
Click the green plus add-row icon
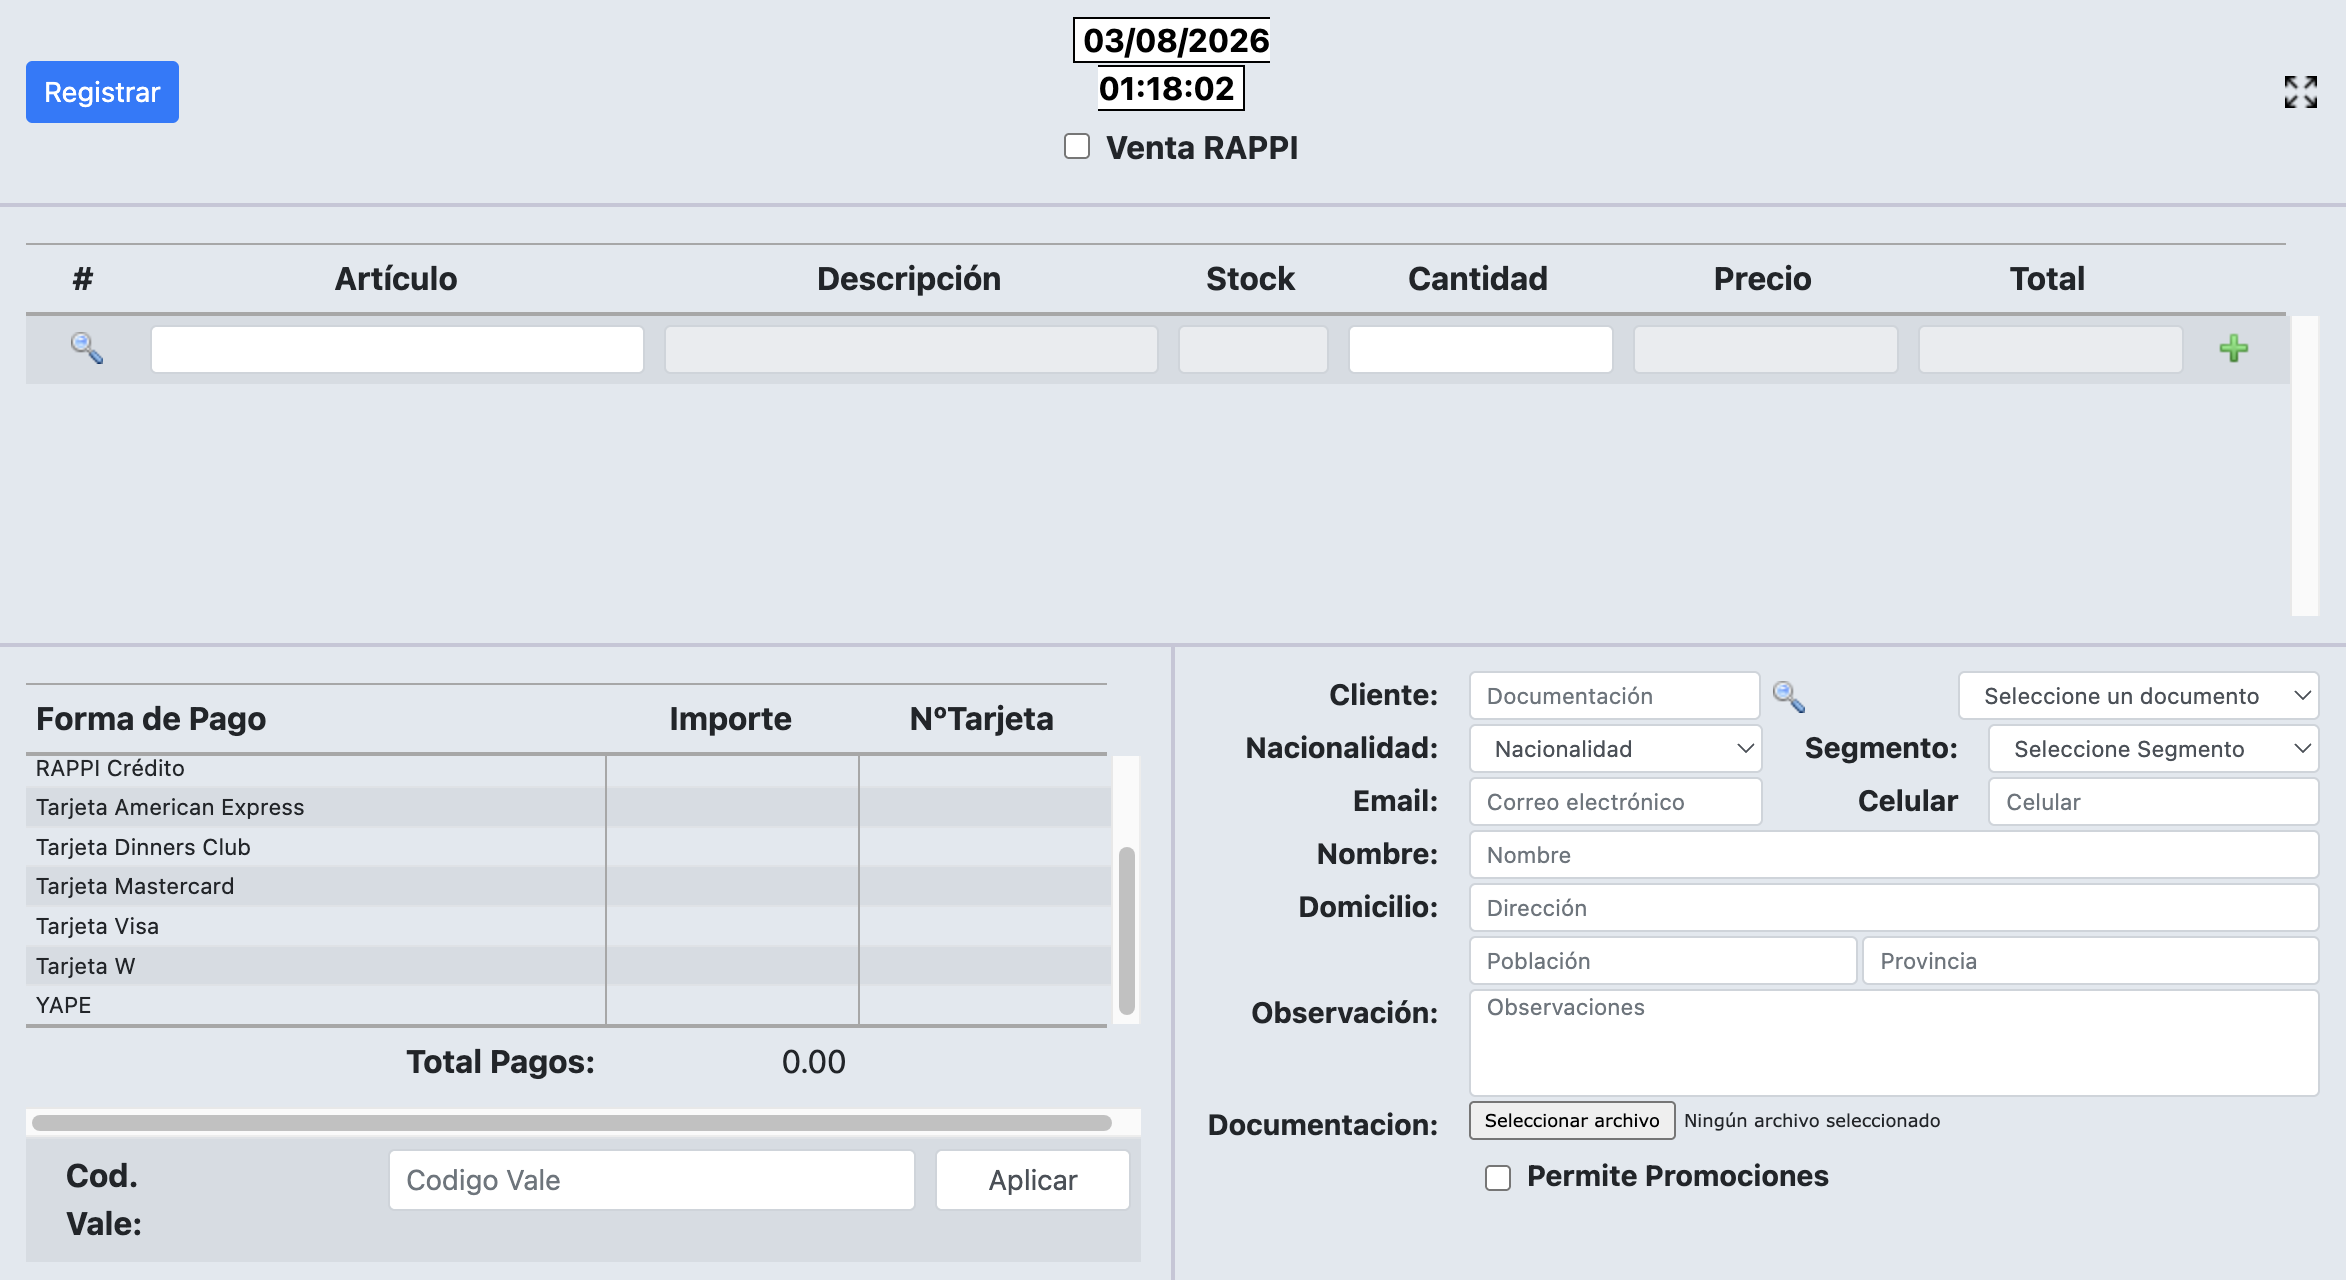pyautogui.click(x=2233, y=348)
